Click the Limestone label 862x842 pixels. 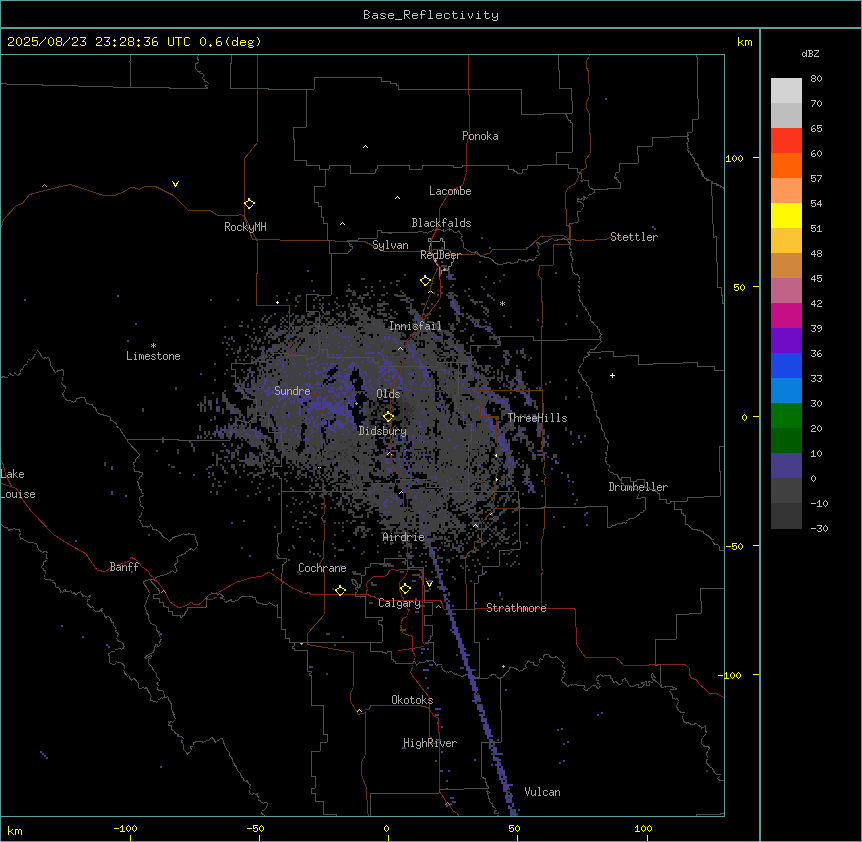tap(153, 356)
